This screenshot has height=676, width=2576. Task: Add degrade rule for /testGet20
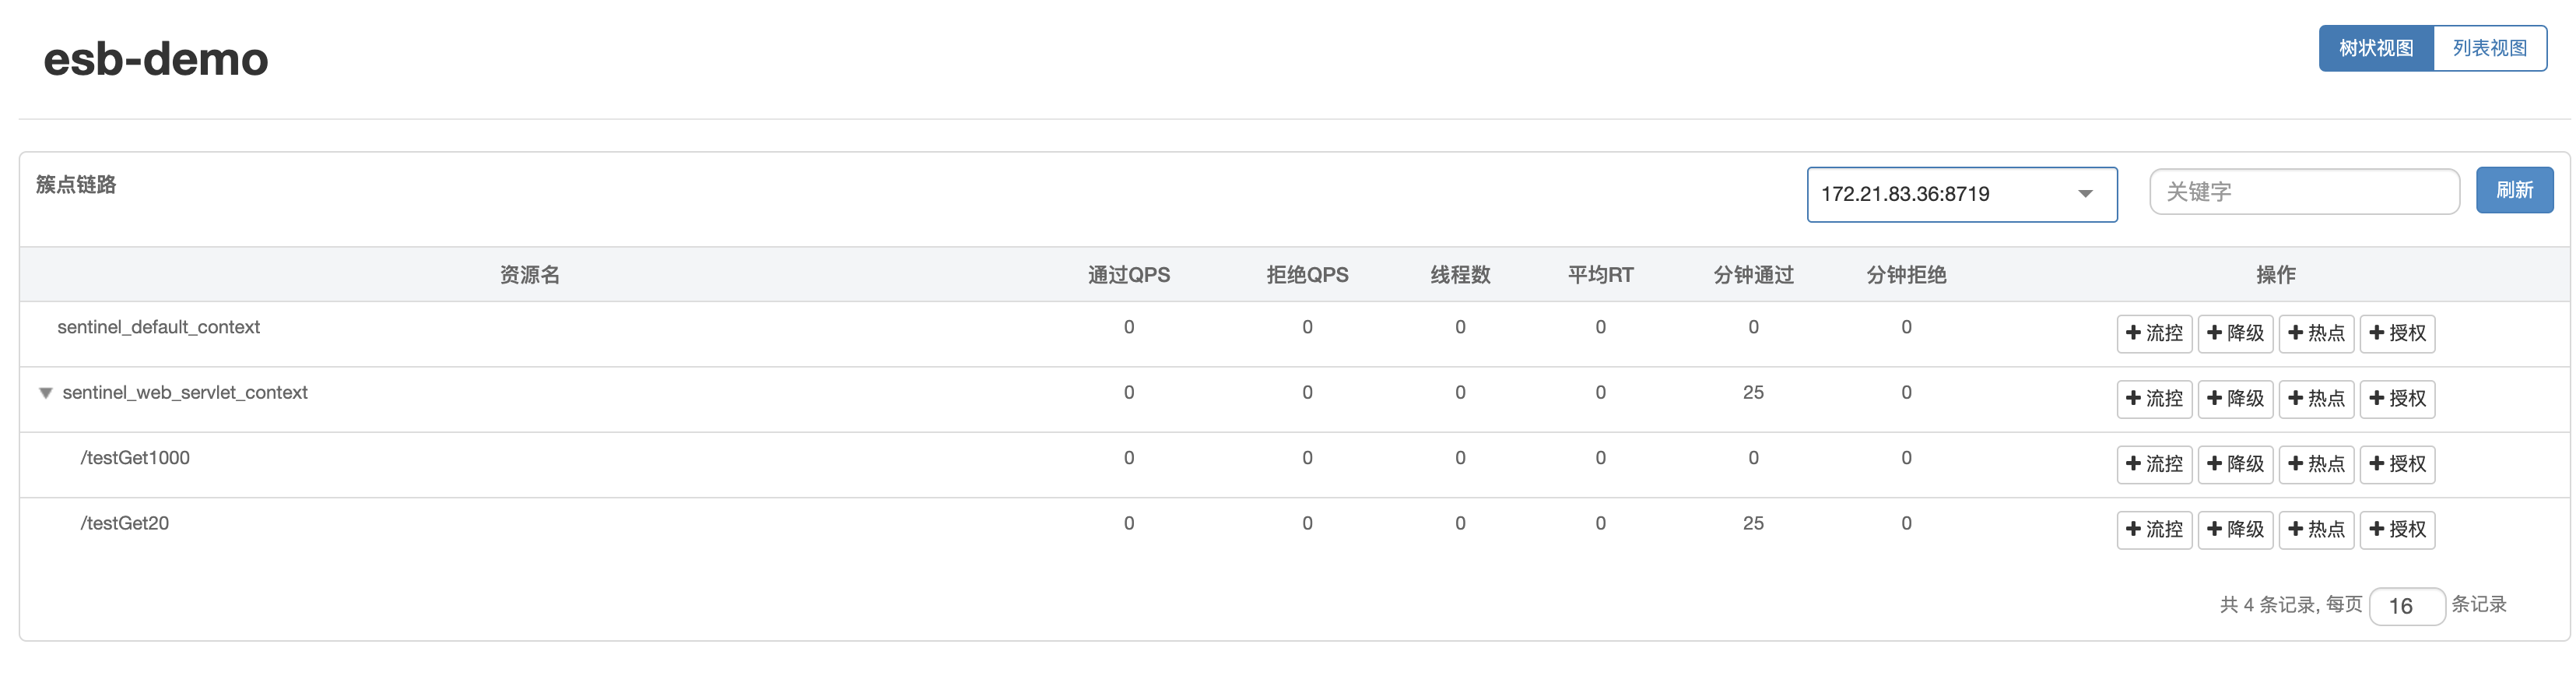tap(2235, 529)
